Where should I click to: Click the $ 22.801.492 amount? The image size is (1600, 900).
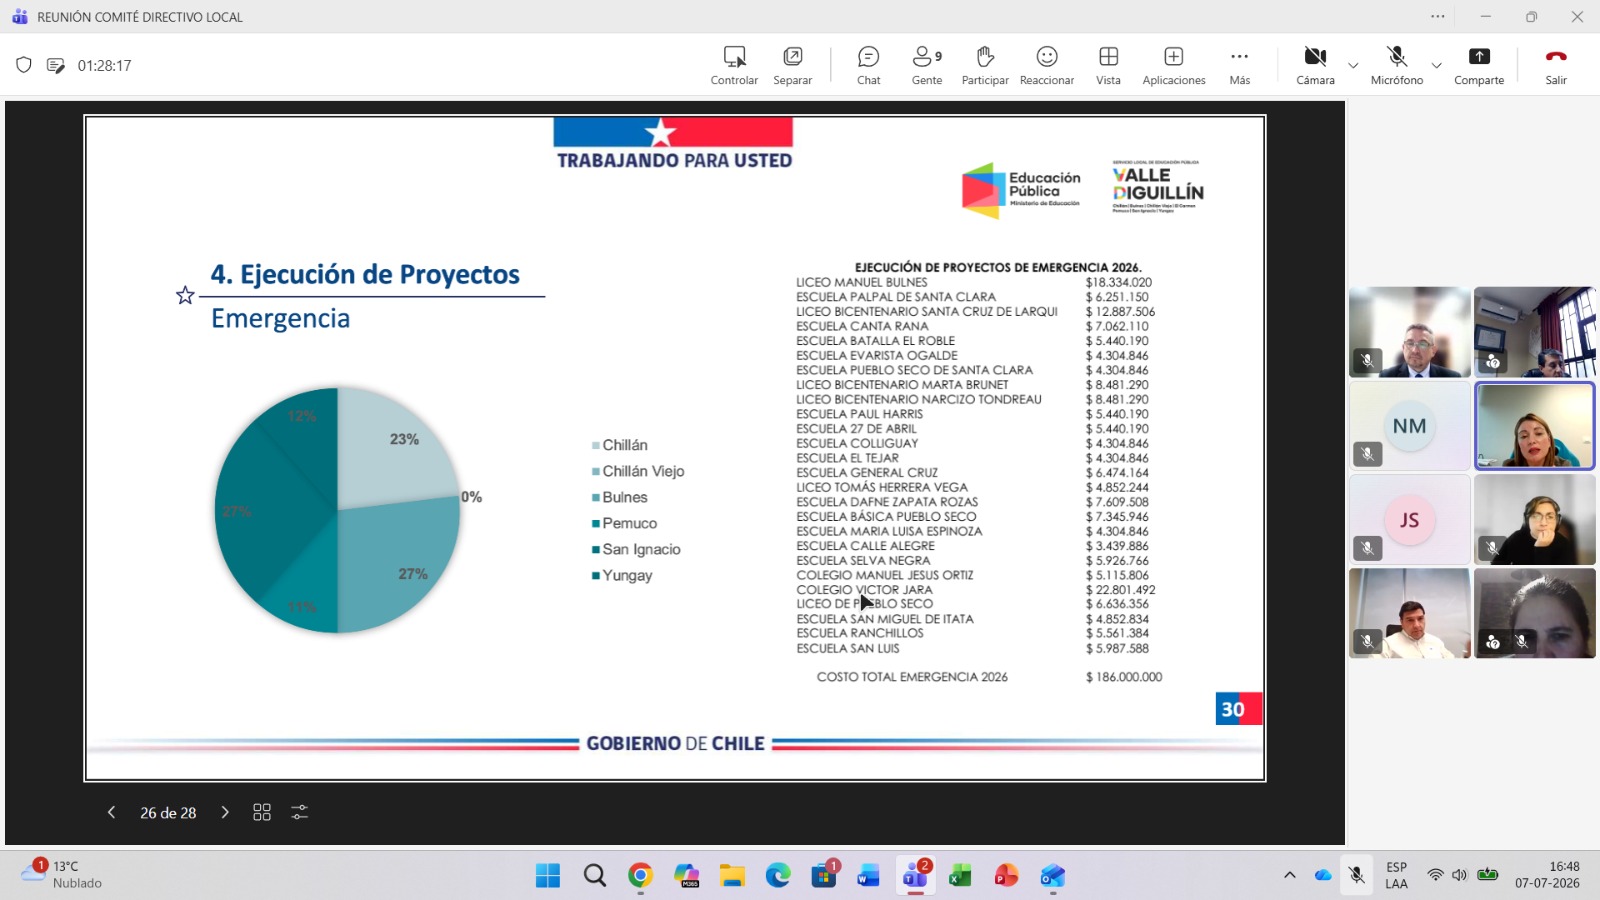(1121, 590)
